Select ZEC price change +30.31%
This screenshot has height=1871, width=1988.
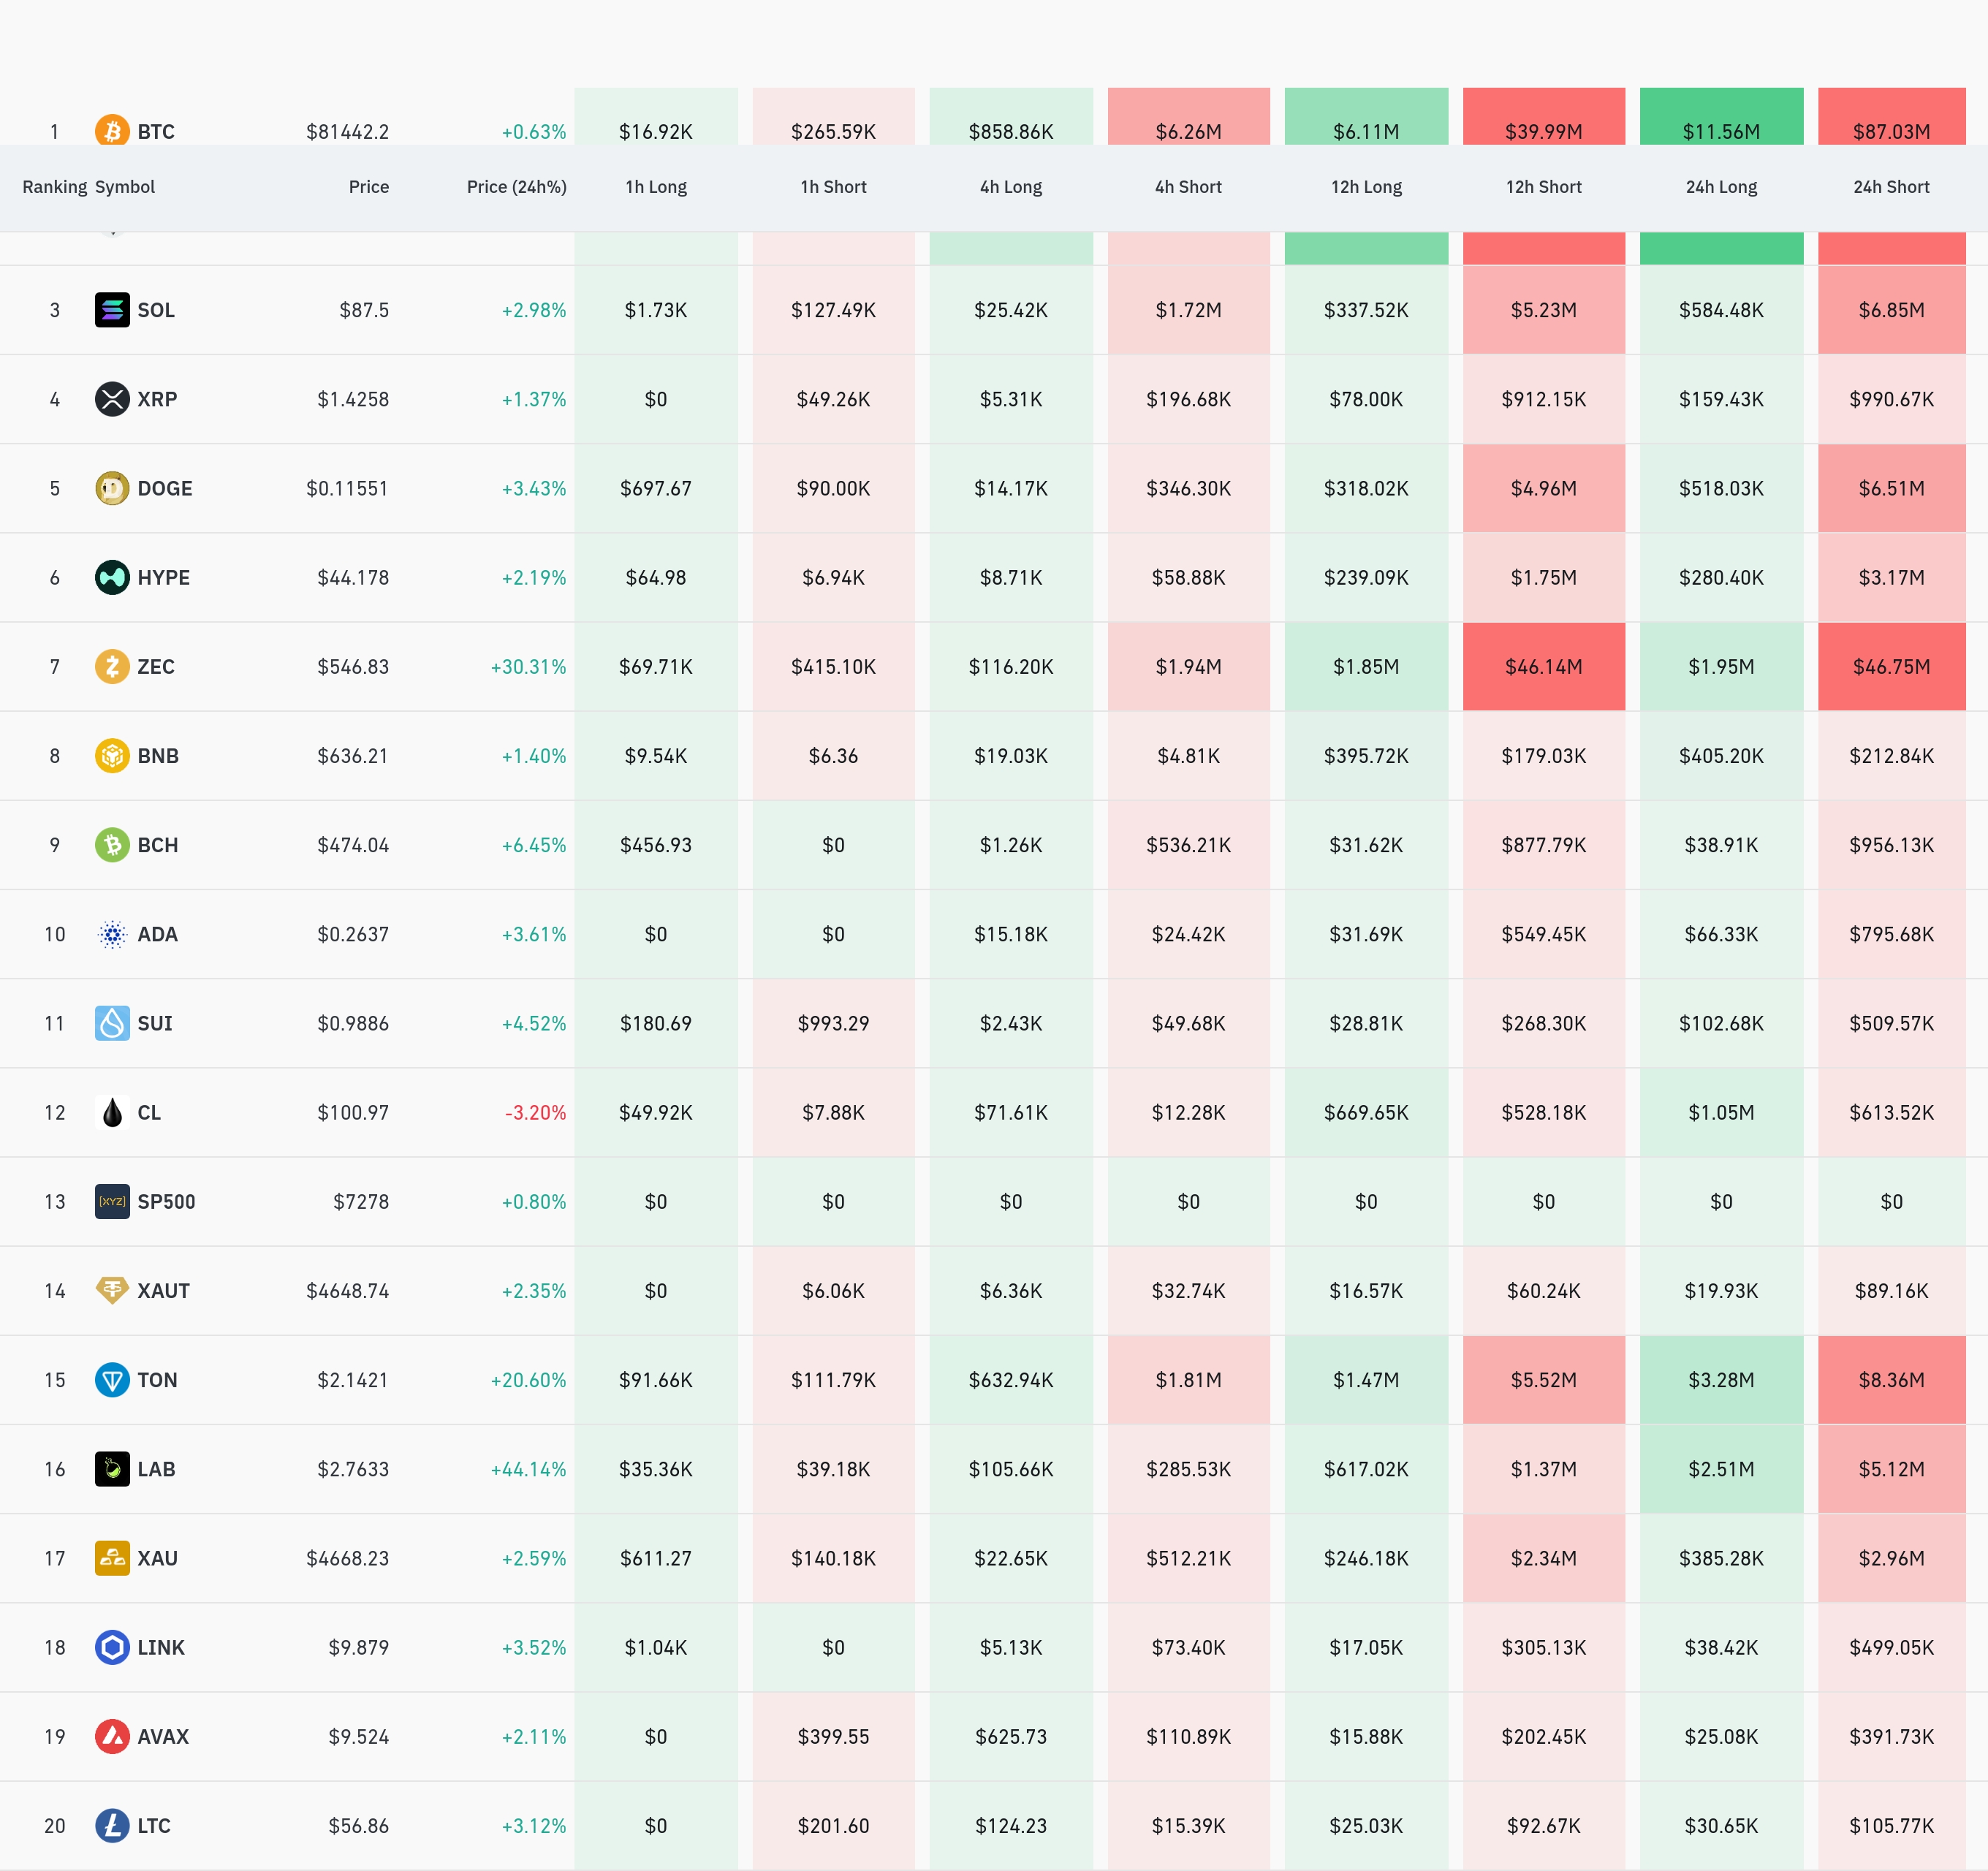tap(528, 666)
